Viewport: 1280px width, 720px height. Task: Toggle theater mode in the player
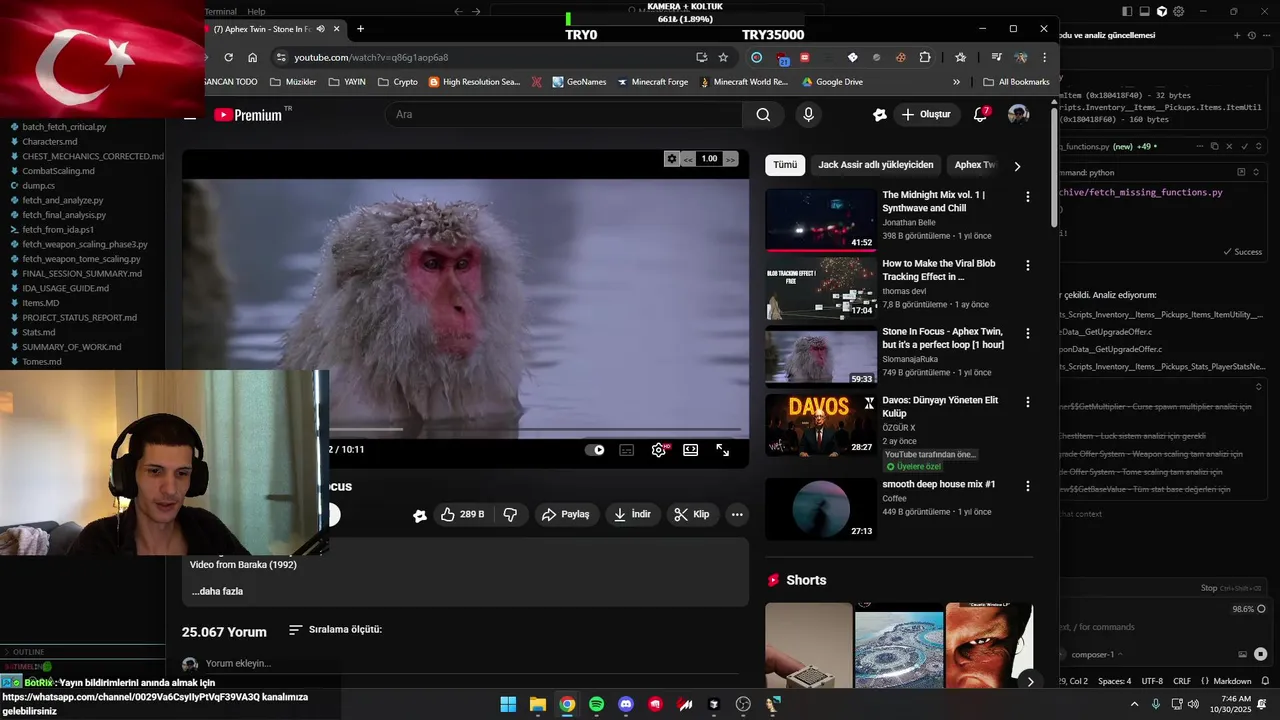tap(690, 450)
